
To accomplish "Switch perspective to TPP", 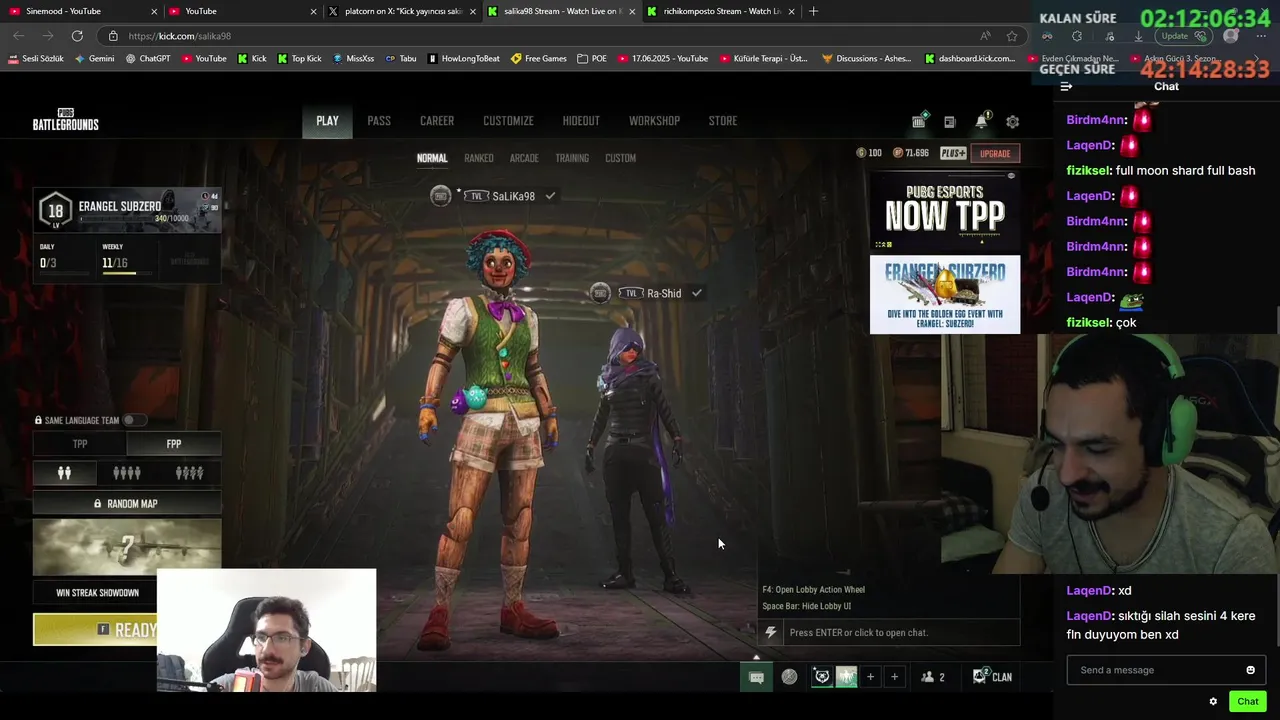I will point(80,444).
